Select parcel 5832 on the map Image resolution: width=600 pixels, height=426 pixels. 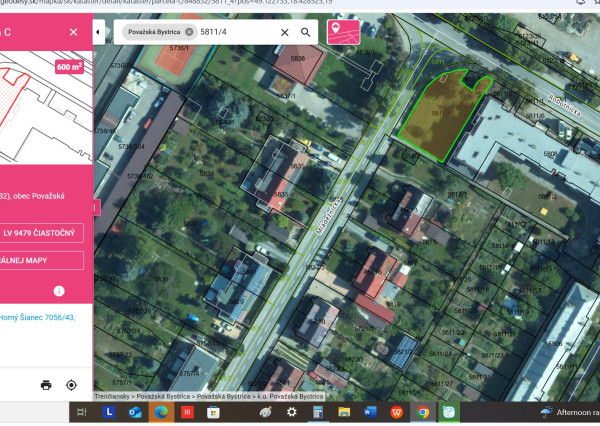click(x=190, y=224)
